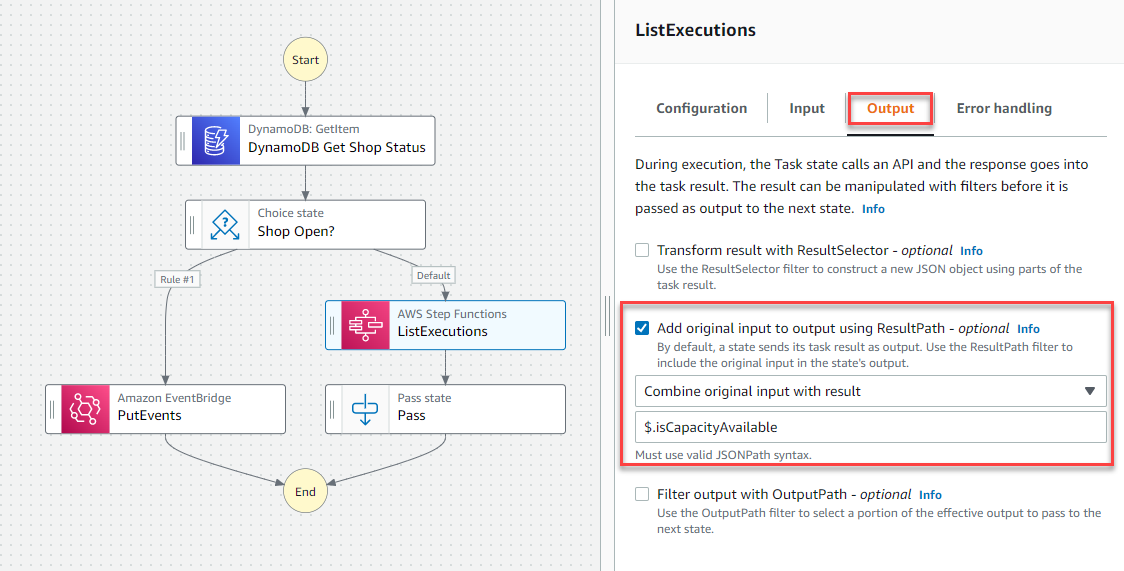Select the Amazon EventBridge PutEvents icon
1124x571 pixels.
(x=85, y=409)
